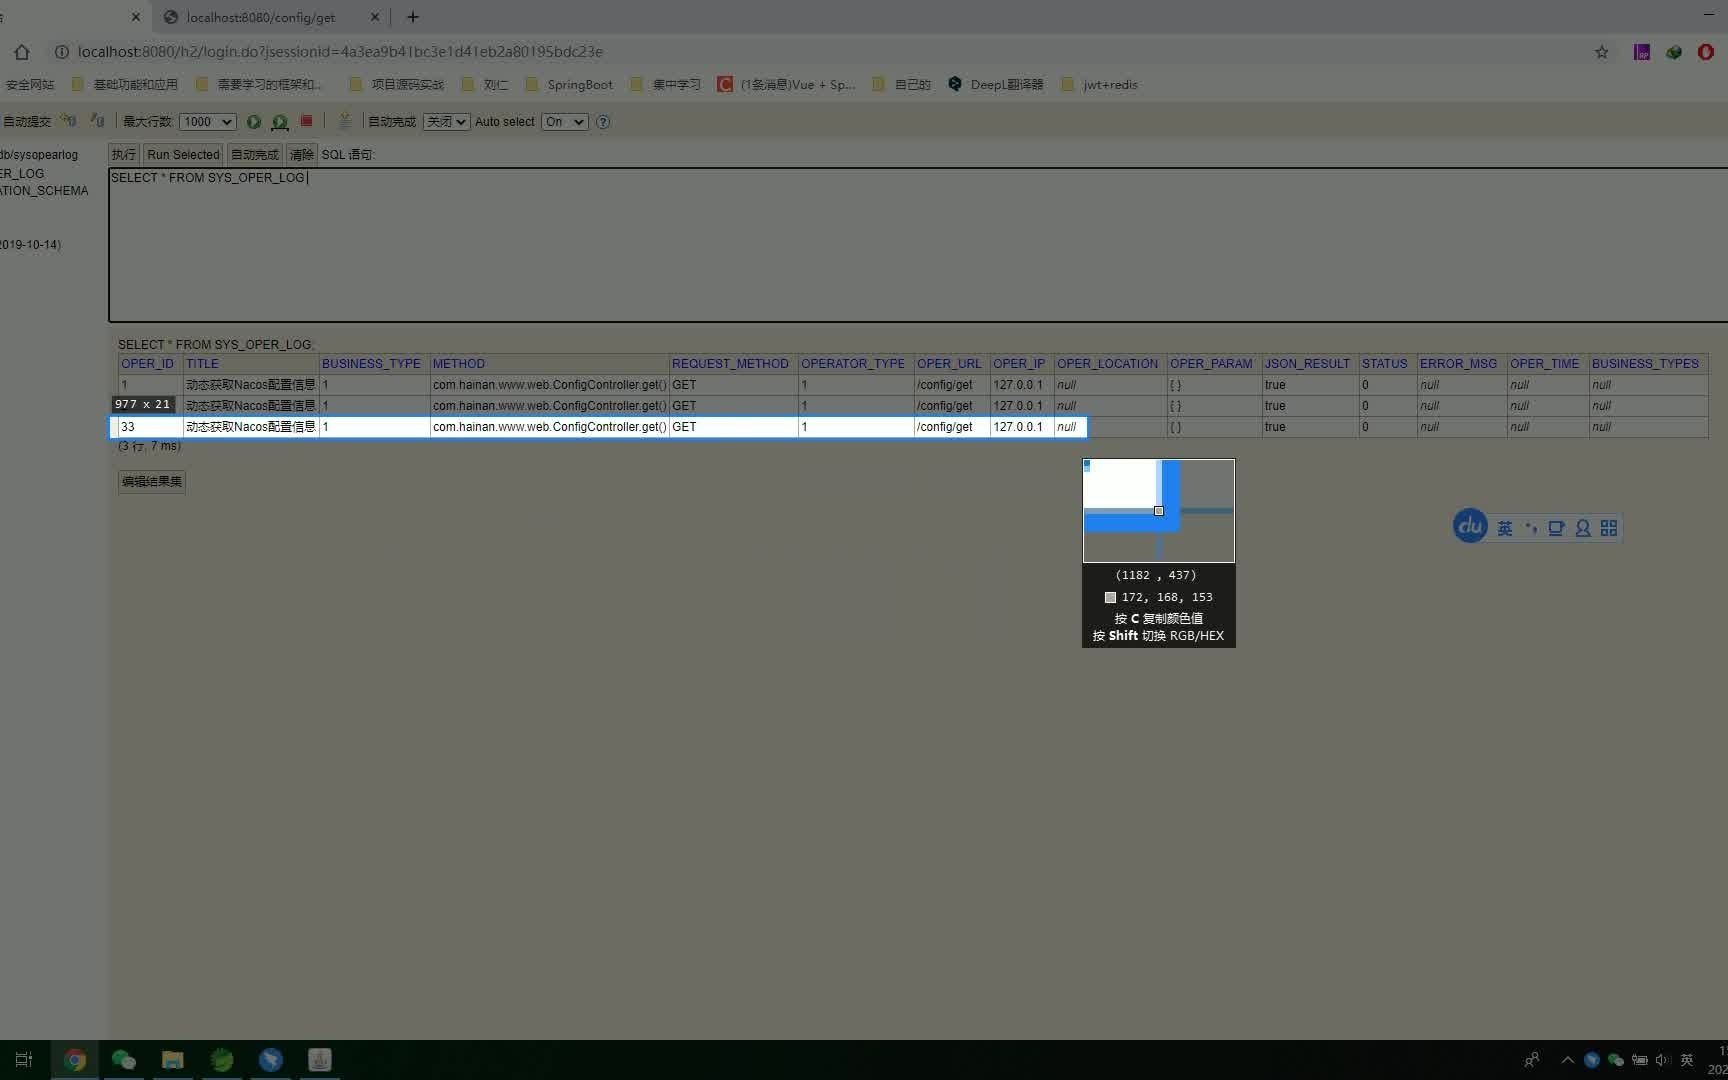Open the 自己的 bookmark folder
Screen dimensions: 1728x1080
tap(902, 85)
